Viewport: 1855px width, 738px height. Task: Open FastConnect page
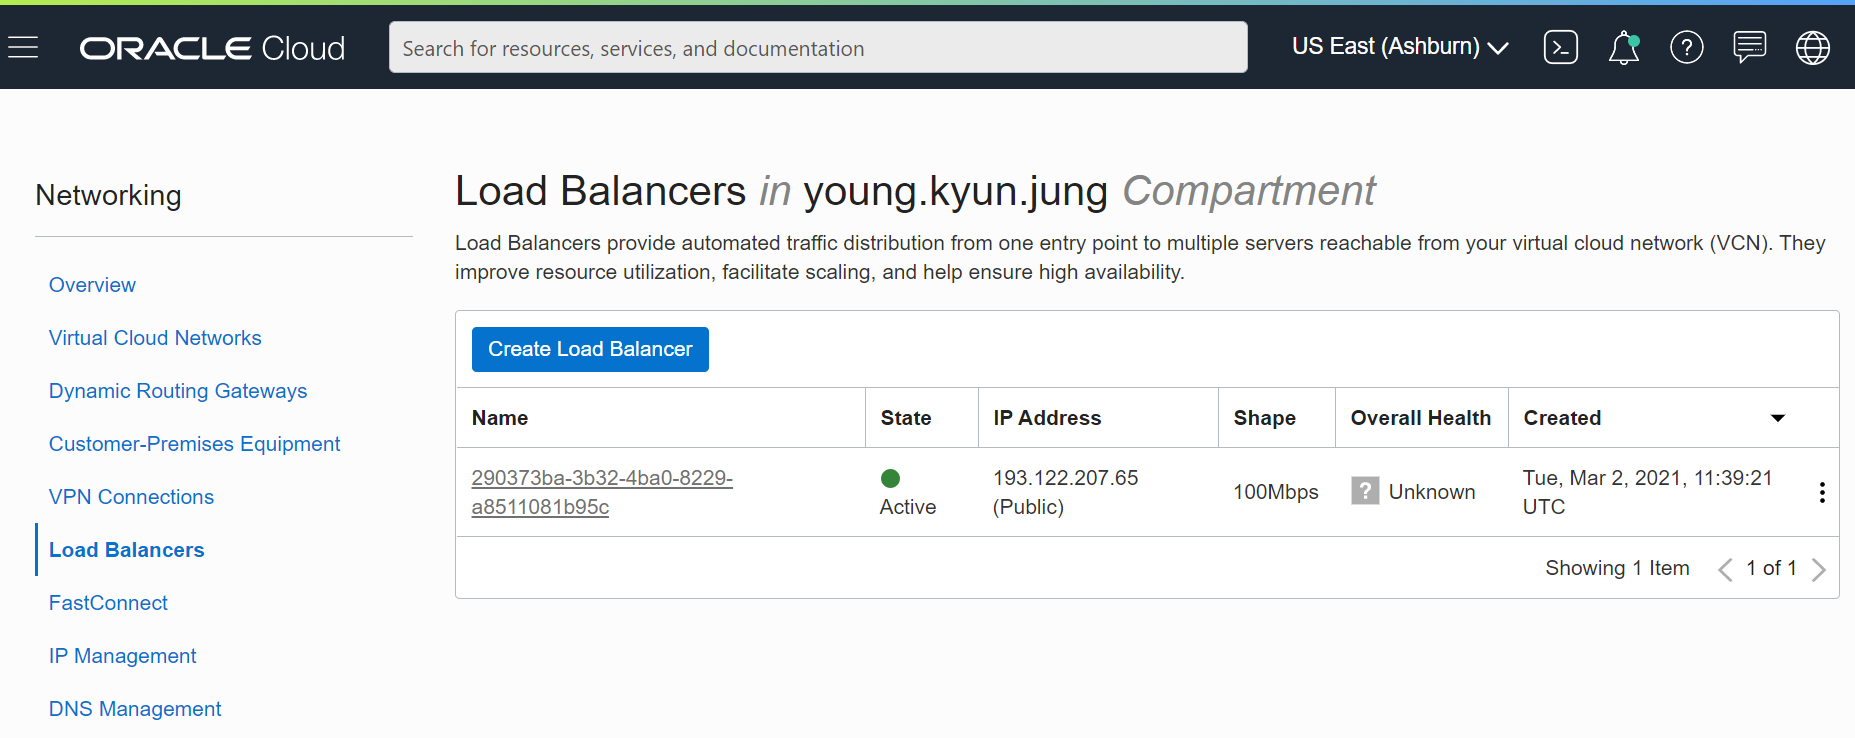[x=108, y=603]
